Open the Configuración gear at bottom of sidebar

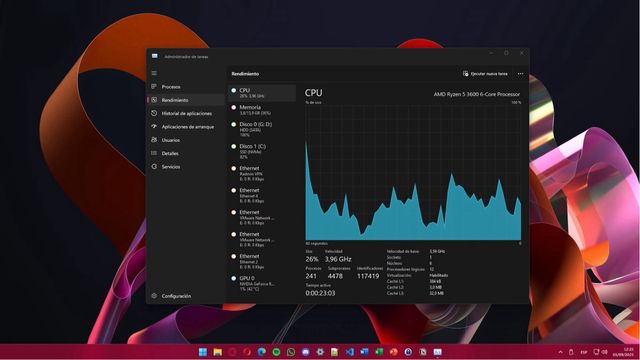pyautogui.click(x=154, y=296)
